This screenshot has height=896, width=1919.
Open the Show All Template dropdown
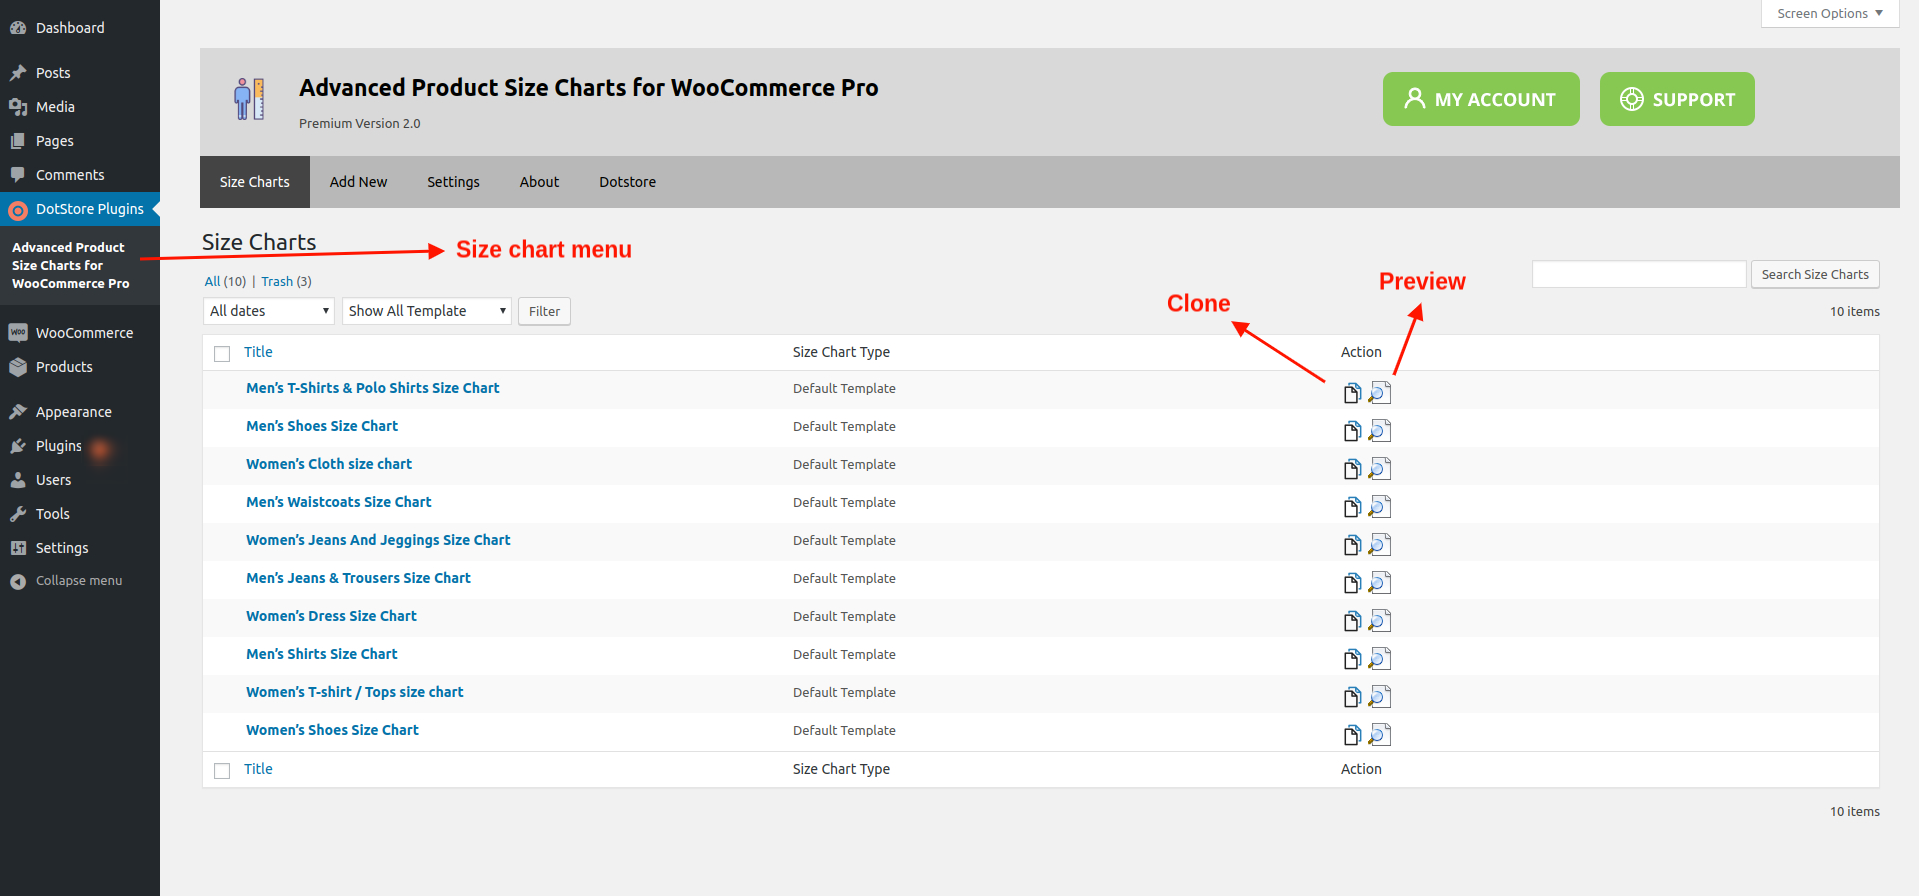click(x=427, y=311)
